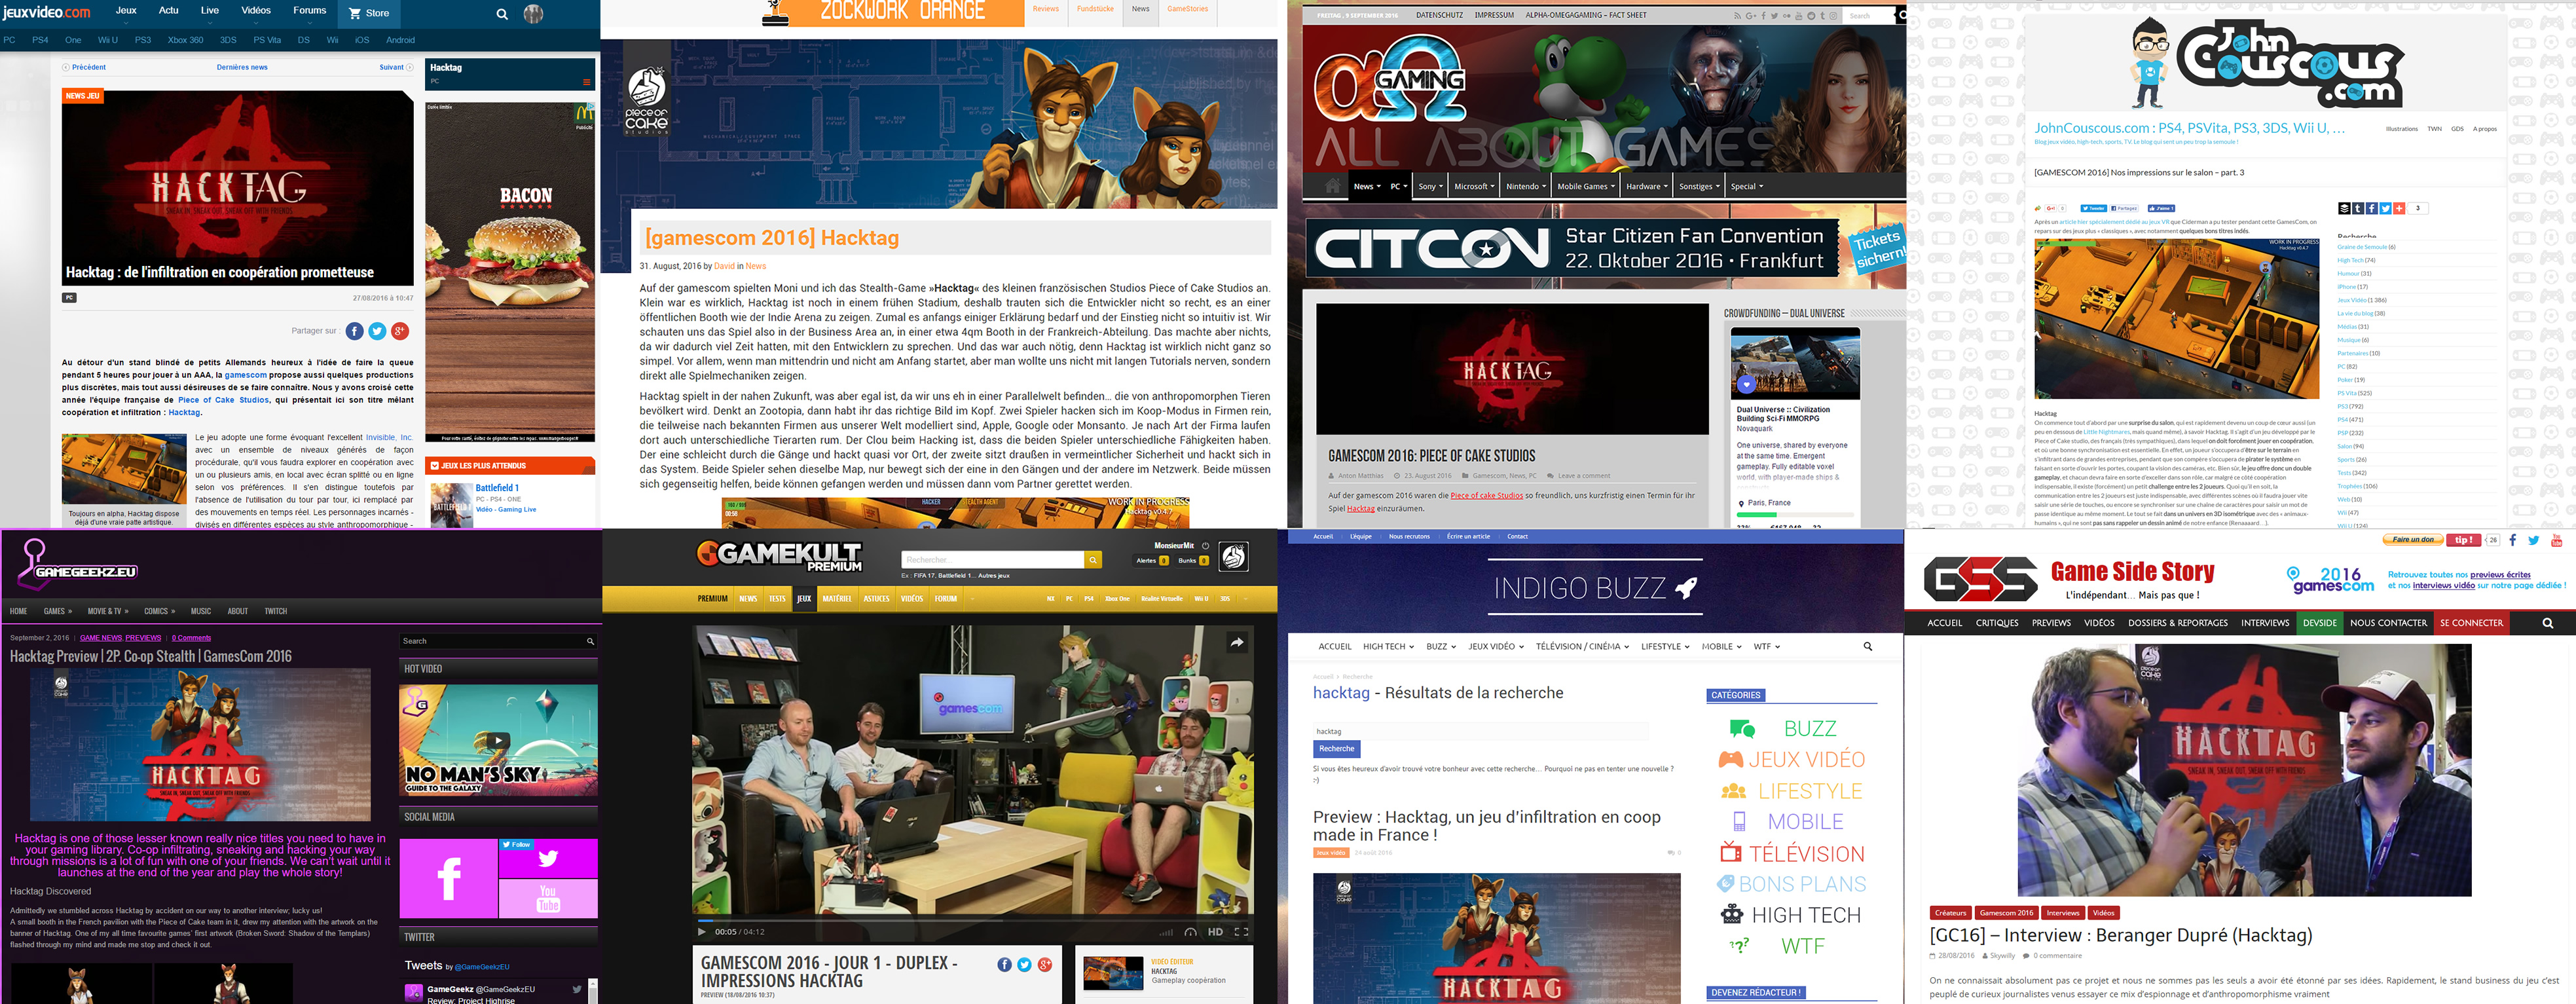Open the Piece of Cake Studios link on jeuxvideo.com
2576x1004 pixels.
[x=223, y=400]
